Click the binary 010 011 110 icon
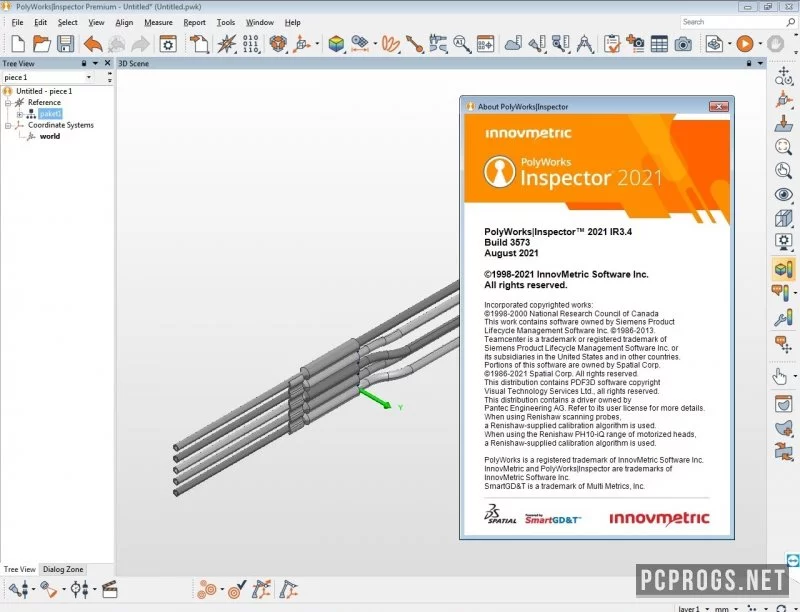This screenshot has height=612, width=800. tap(251, 44)
